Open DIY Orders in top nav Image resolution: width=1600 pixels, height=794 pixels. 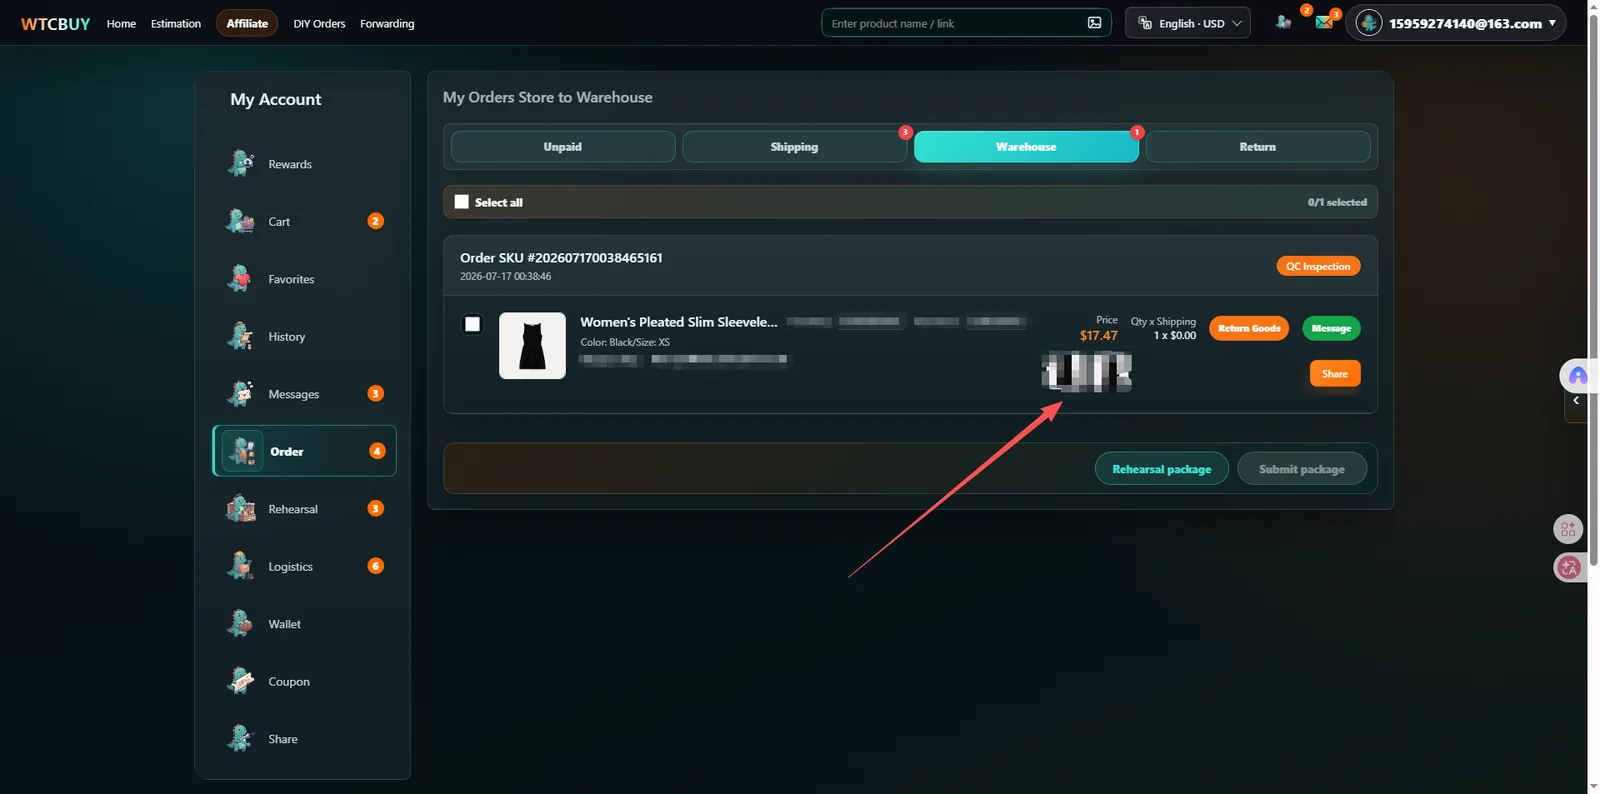pos(319,24)
